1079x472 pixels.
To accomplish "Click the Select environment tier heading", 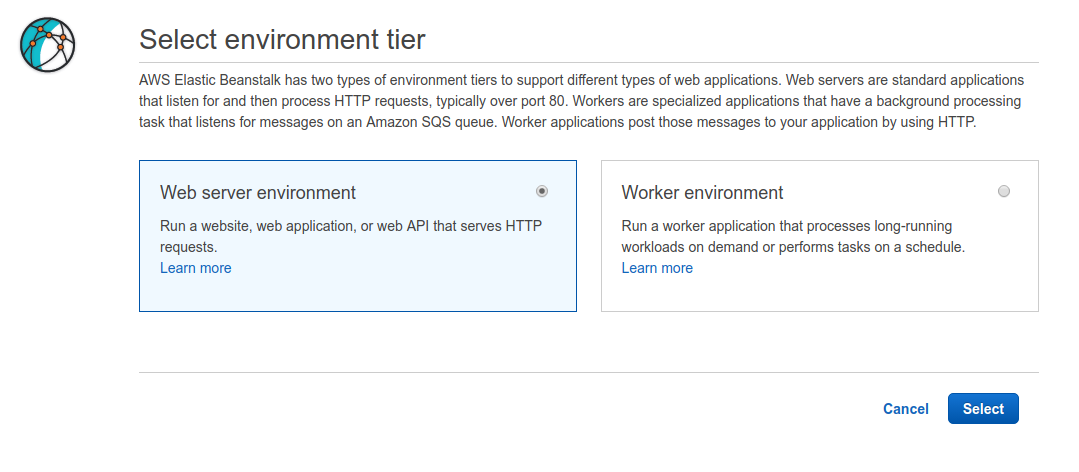I will point(282,40).
